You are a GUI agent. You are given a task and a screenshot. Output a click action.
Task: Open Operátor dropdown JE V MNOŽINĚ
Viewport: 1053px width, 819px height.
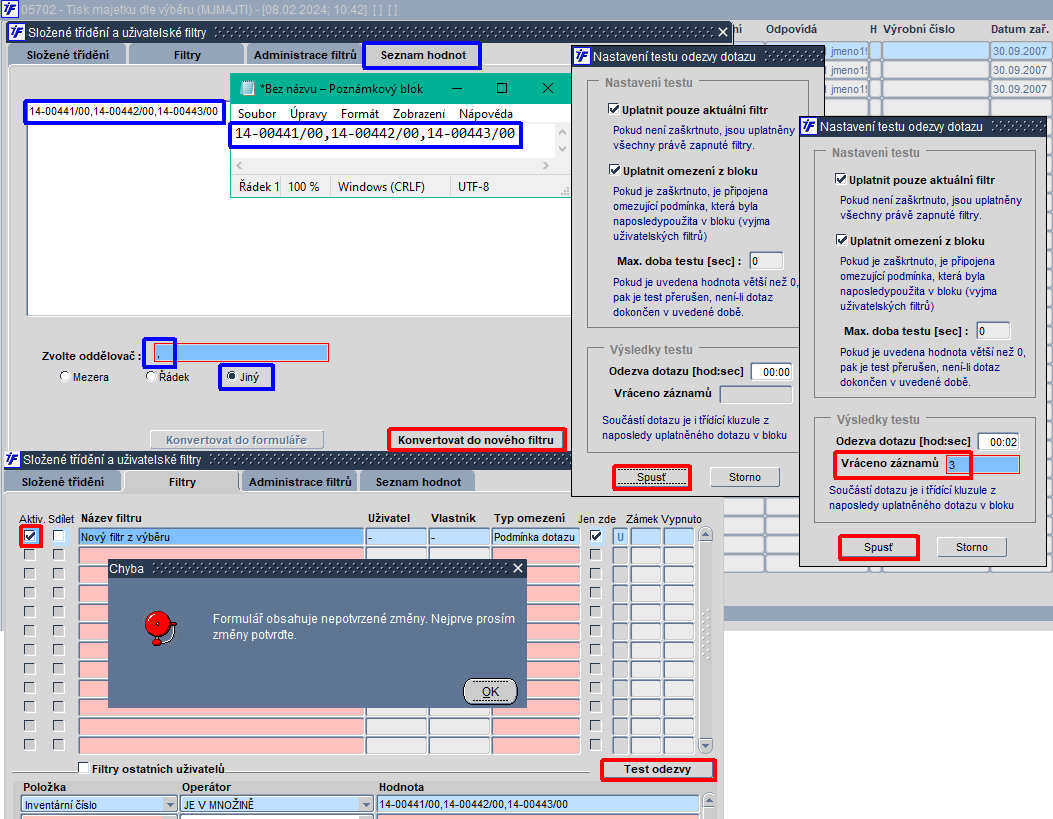point(366,804)
